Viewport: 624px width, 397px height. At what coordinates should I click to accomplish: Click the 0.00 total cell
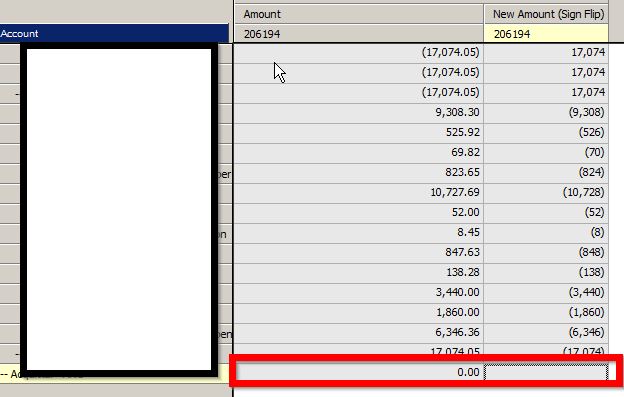point(359,372)
